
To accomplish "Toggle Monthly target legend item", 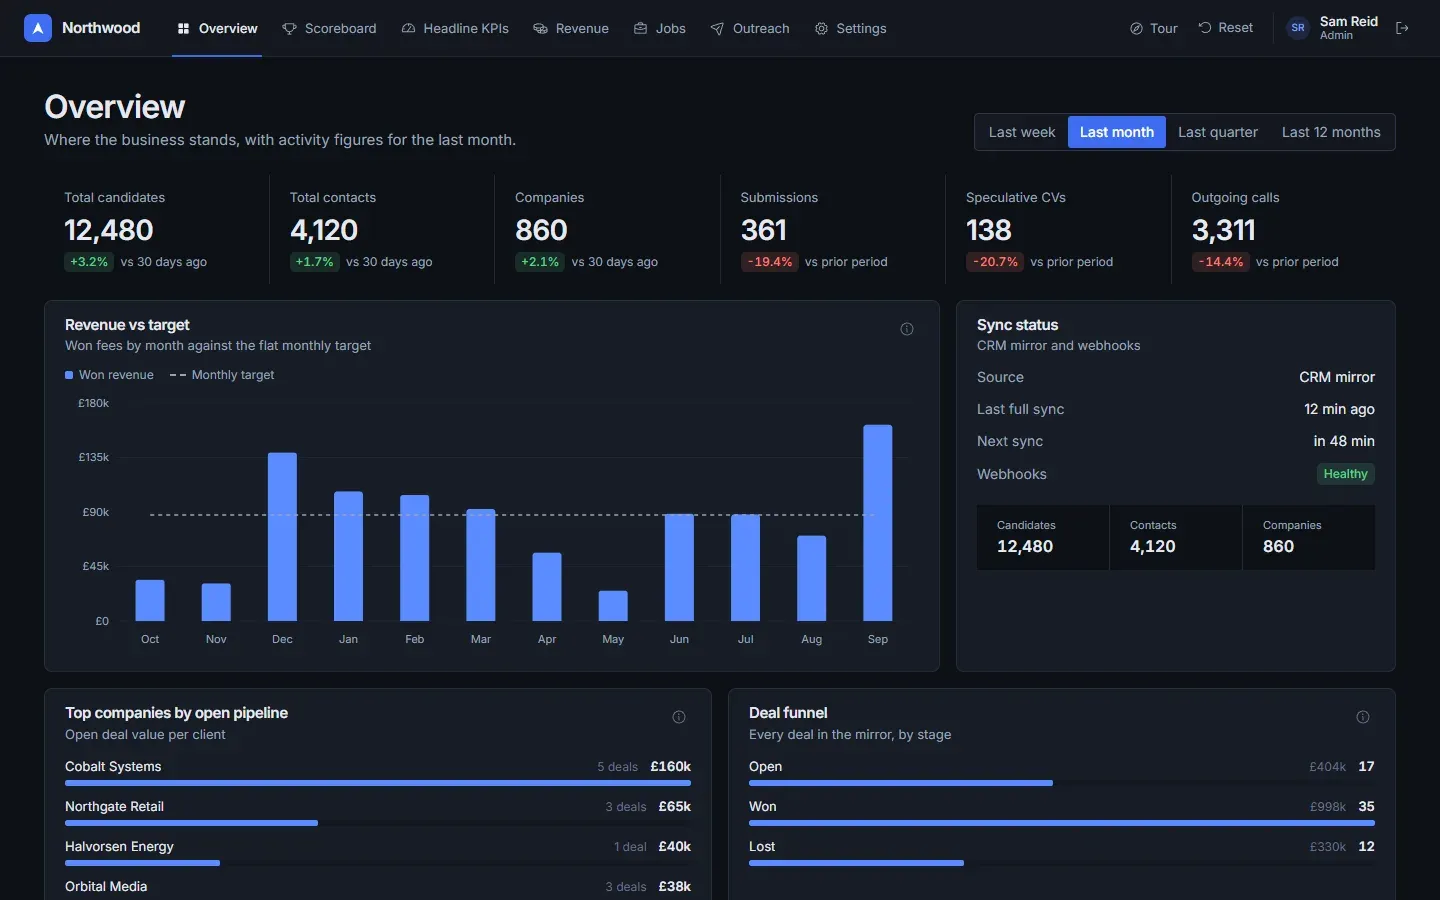I will click(222, 375).
